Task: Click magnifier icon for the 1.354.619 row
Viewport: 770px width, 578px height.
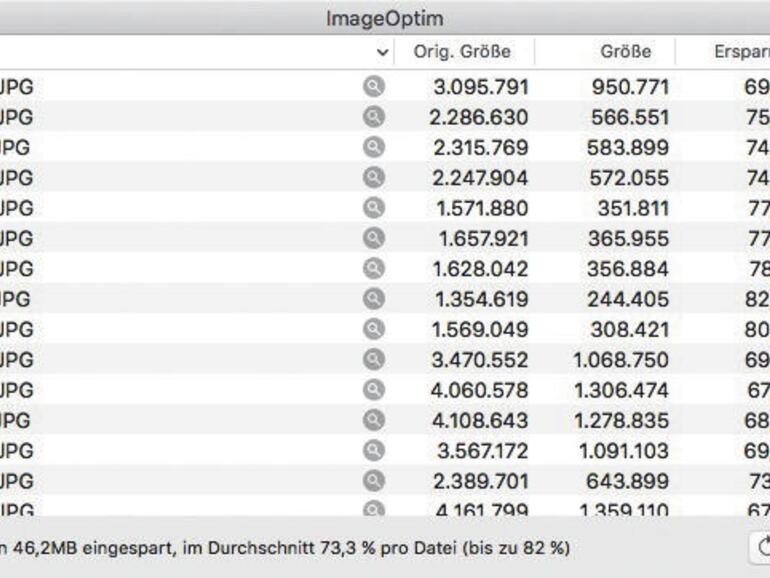Action: coord(373,298)
